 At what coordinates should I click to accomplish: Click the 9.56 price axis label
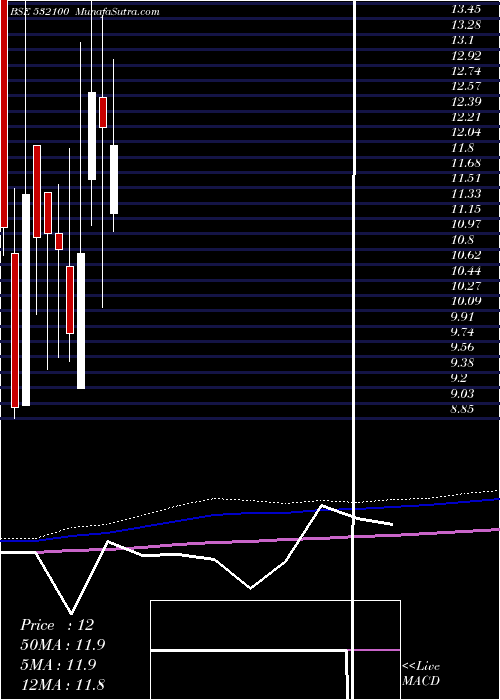point(462,347)
